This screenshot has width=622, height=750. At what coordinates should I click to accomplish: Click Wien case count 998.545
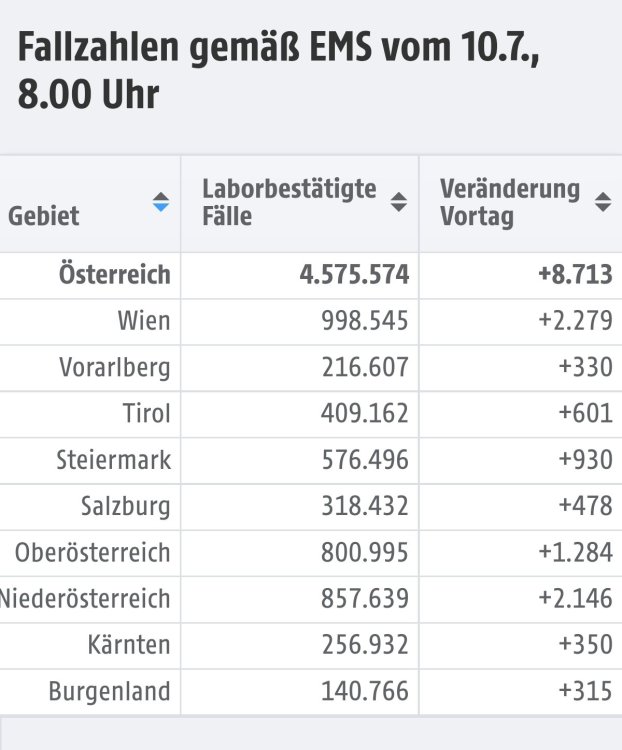[365, 320]
